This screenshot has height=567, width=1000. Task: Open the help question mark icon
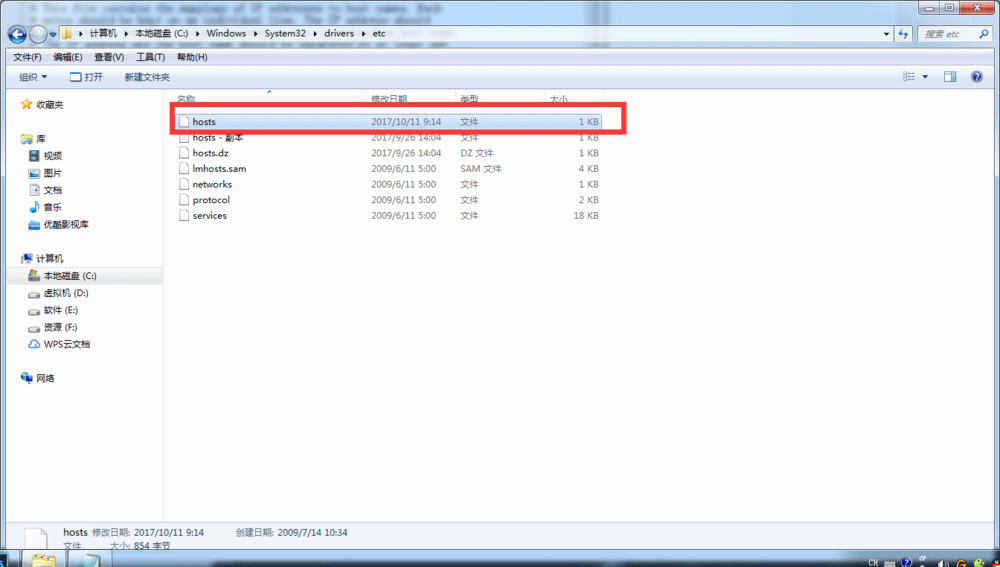tap(976, 77)
